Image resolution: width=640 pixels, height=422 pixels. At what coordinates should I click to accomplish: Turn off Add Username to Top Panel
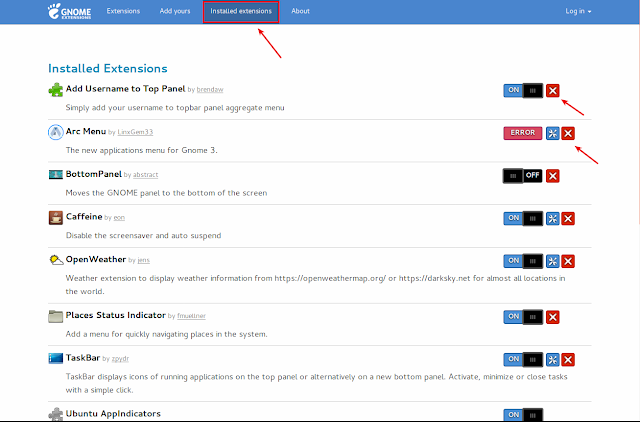[x=523, y=91]
